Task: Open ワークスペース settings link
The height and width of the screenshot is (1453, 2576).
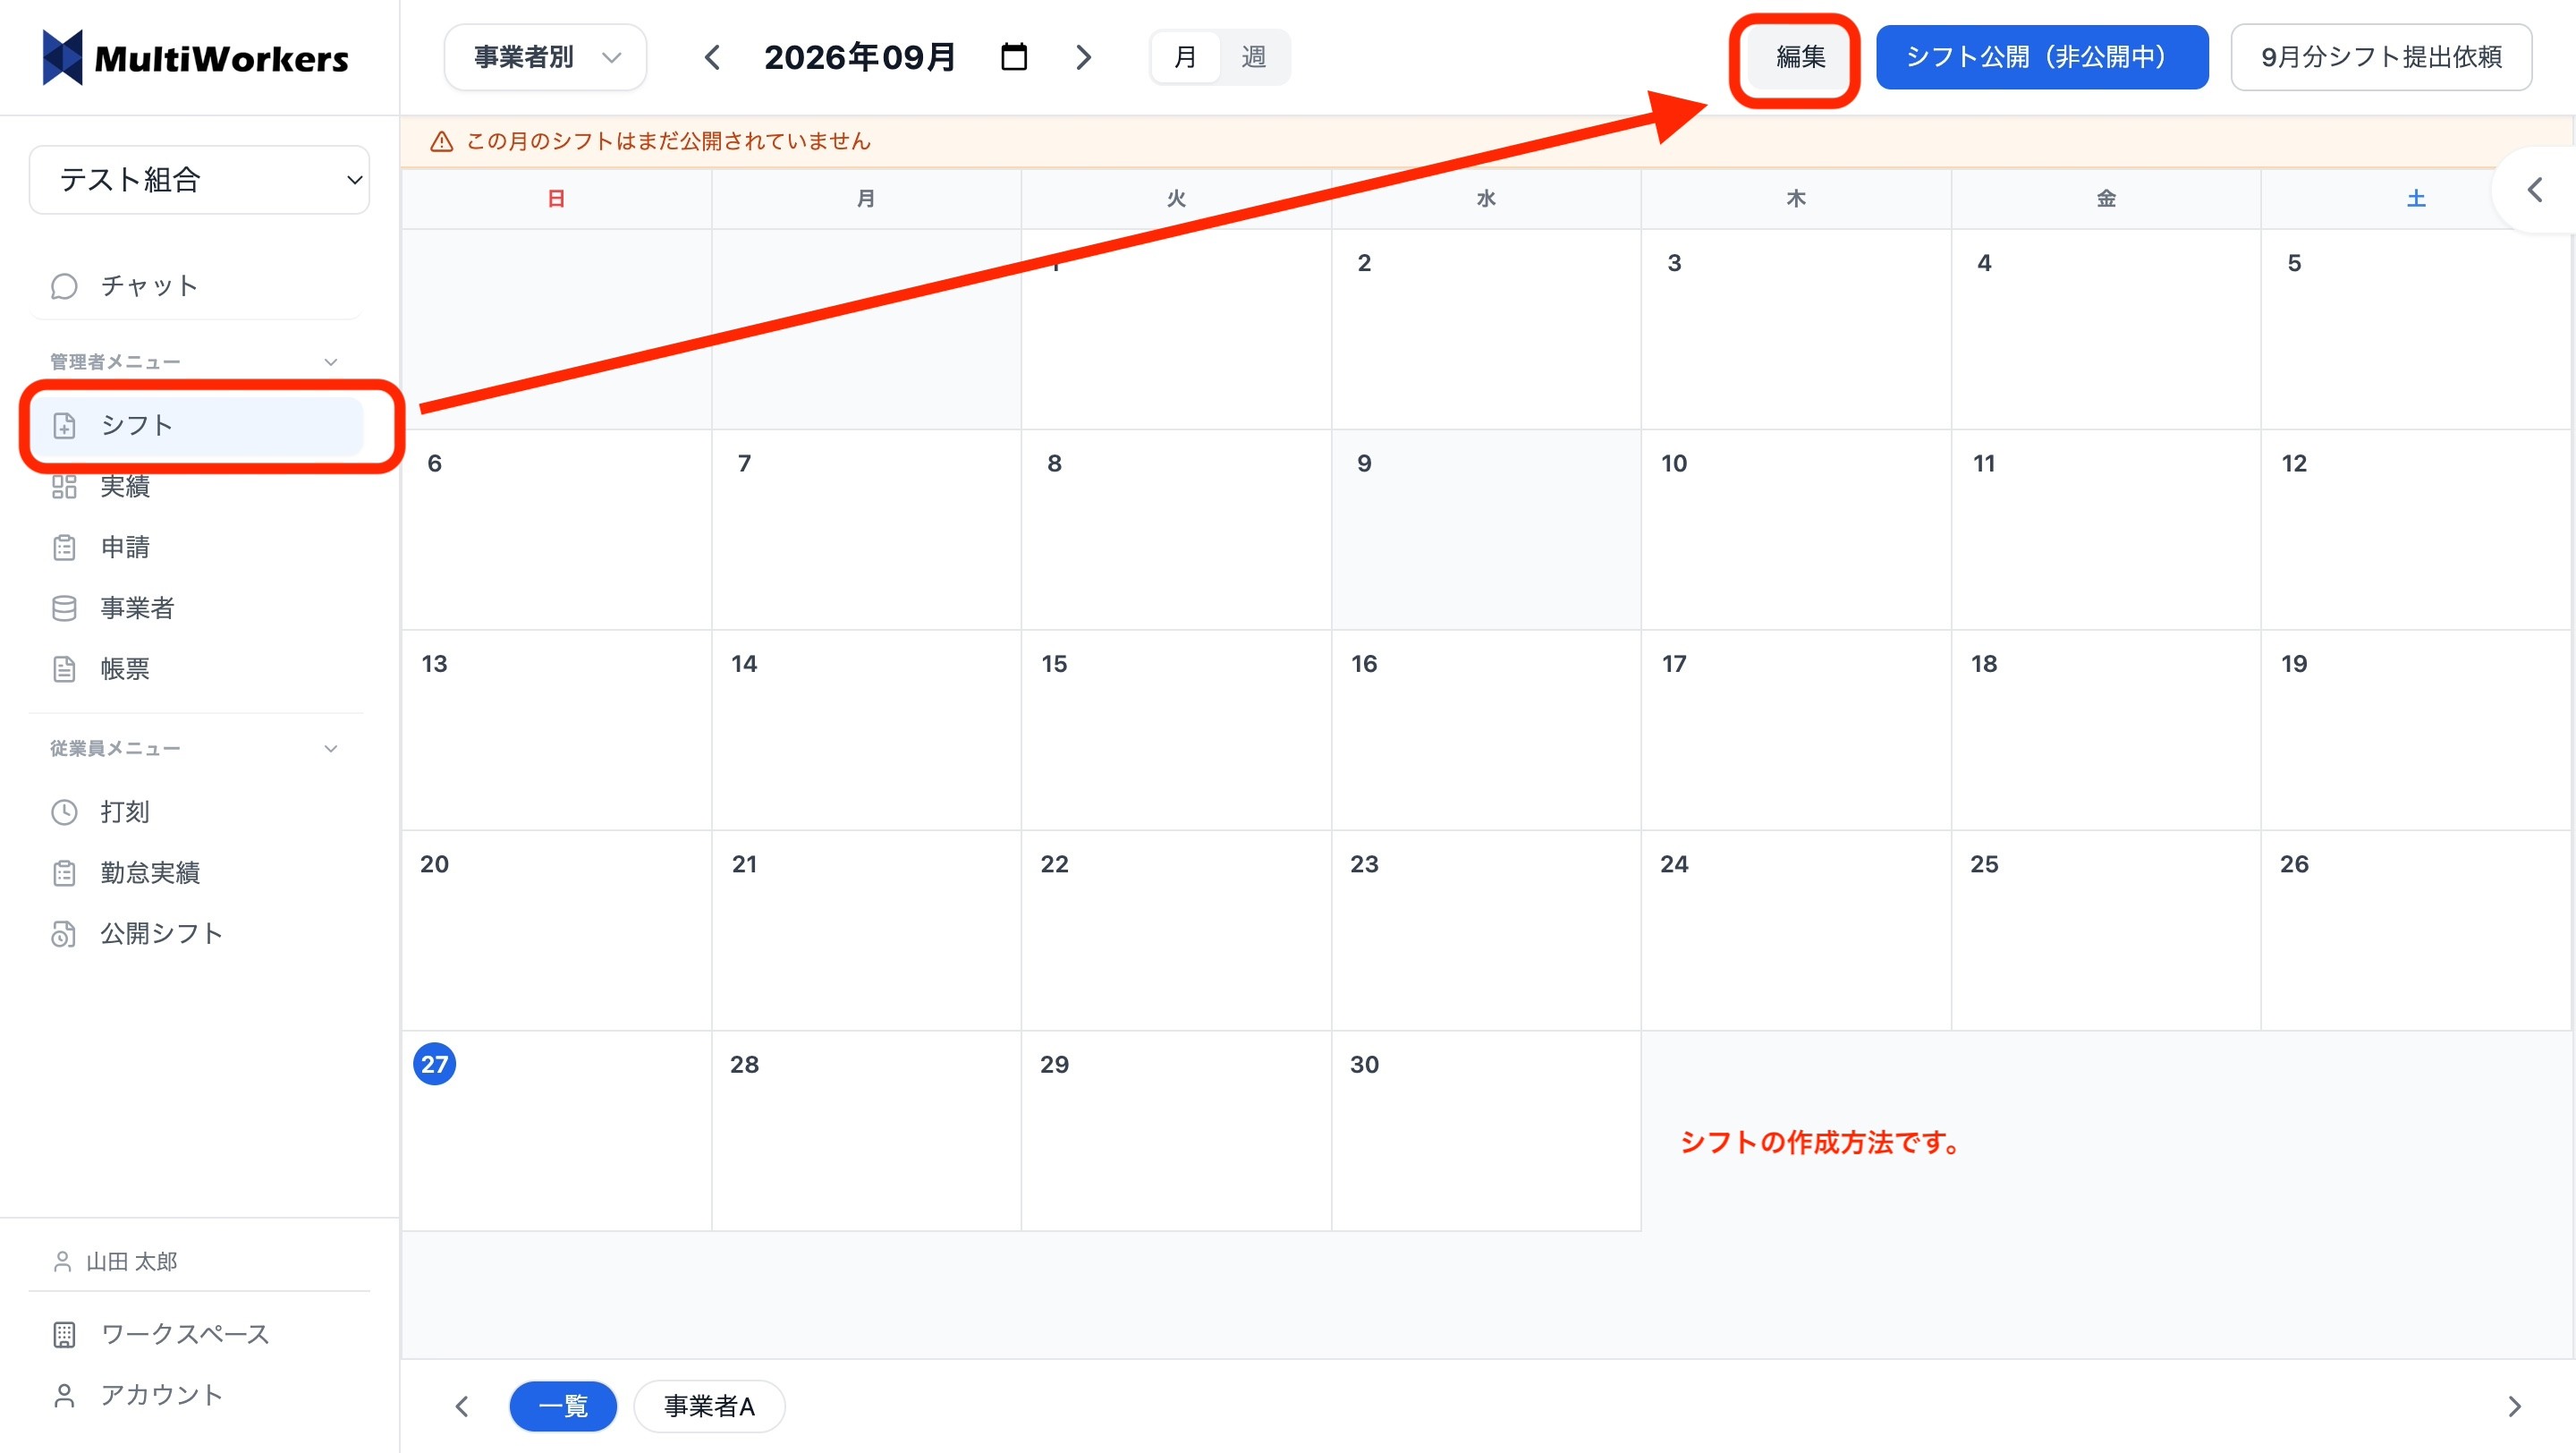Action: [196, 1335]
